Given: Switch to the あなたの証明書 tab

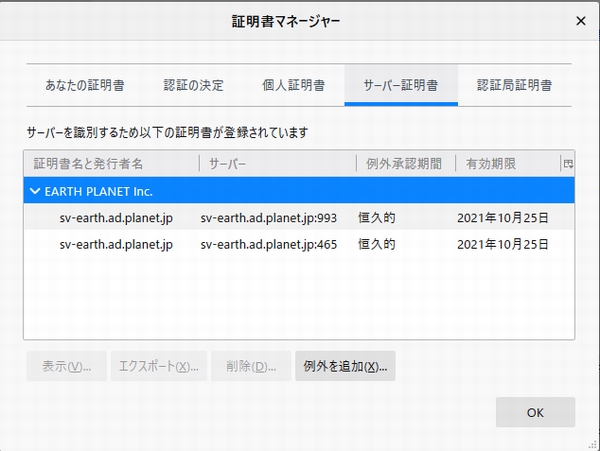Looking at the screenshot, I should [x=85, y=85].
